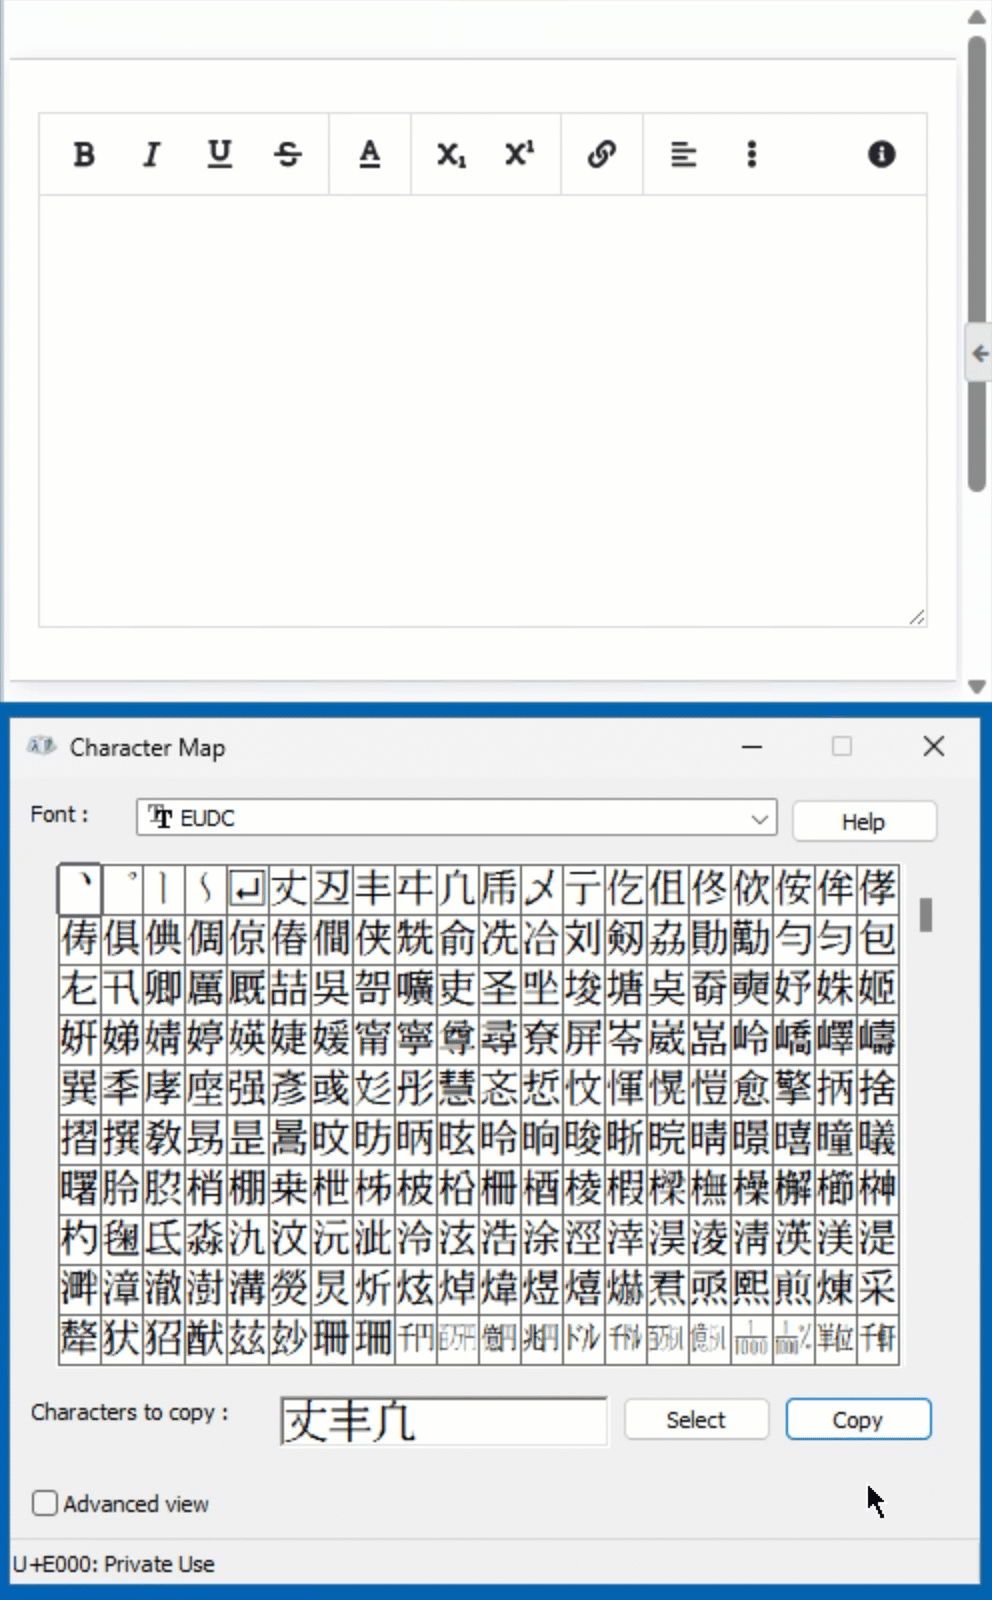
Task: Click the Select button
Action: coord(696,1419)
